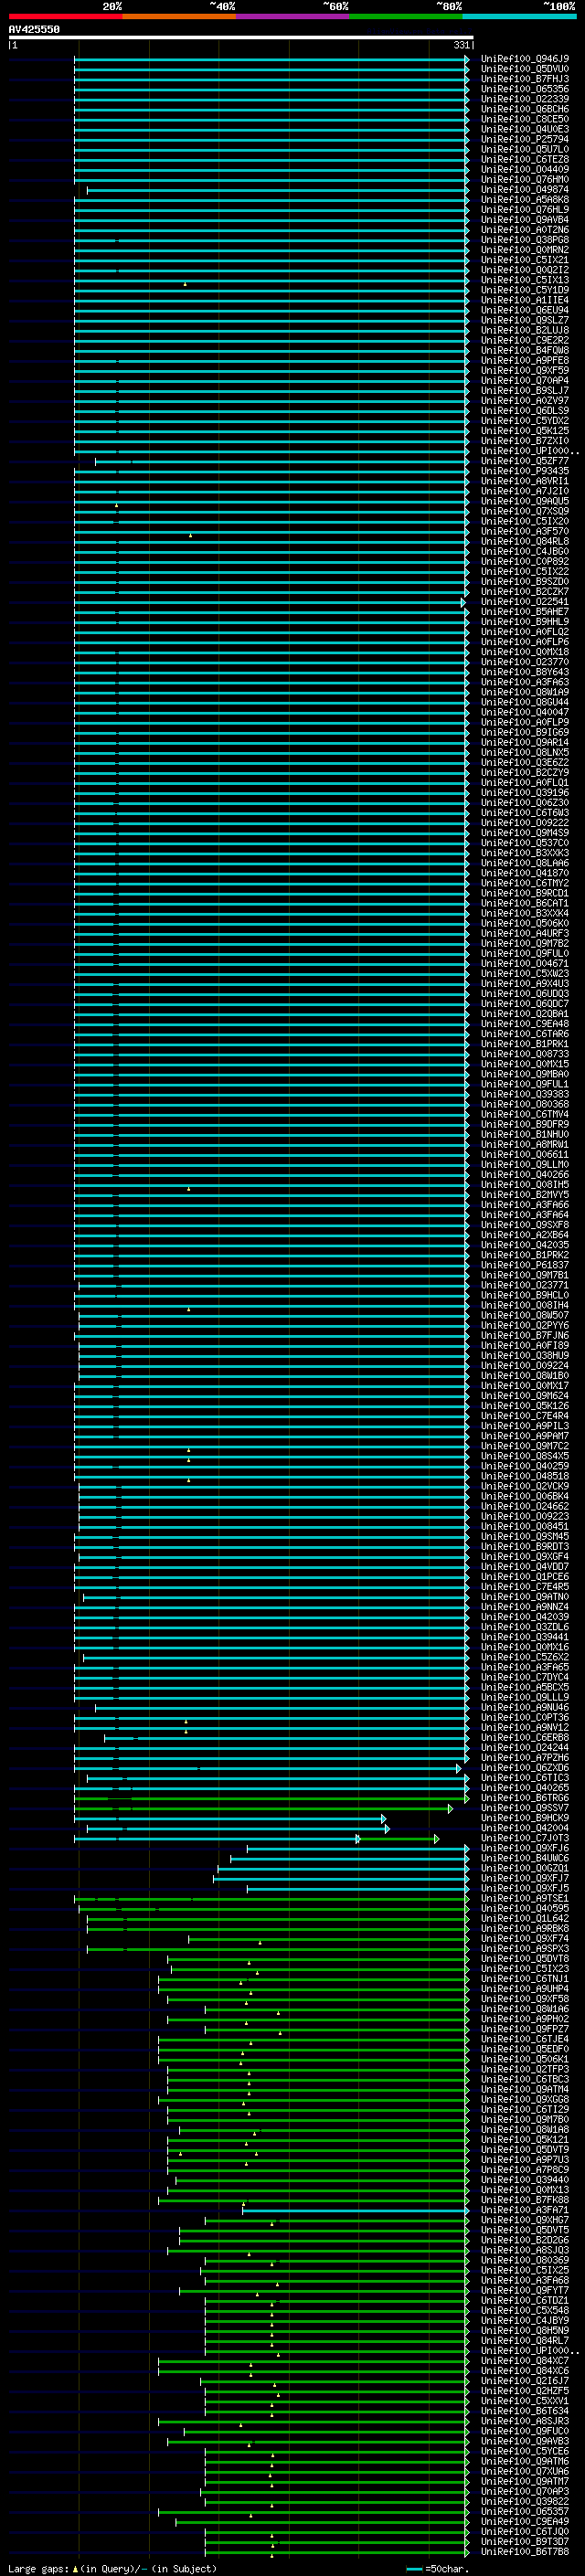Open hit UniRef100_Q946J9
This screenshot has width=585, height=2576.
pyautogui.click(x=525, y=59)
